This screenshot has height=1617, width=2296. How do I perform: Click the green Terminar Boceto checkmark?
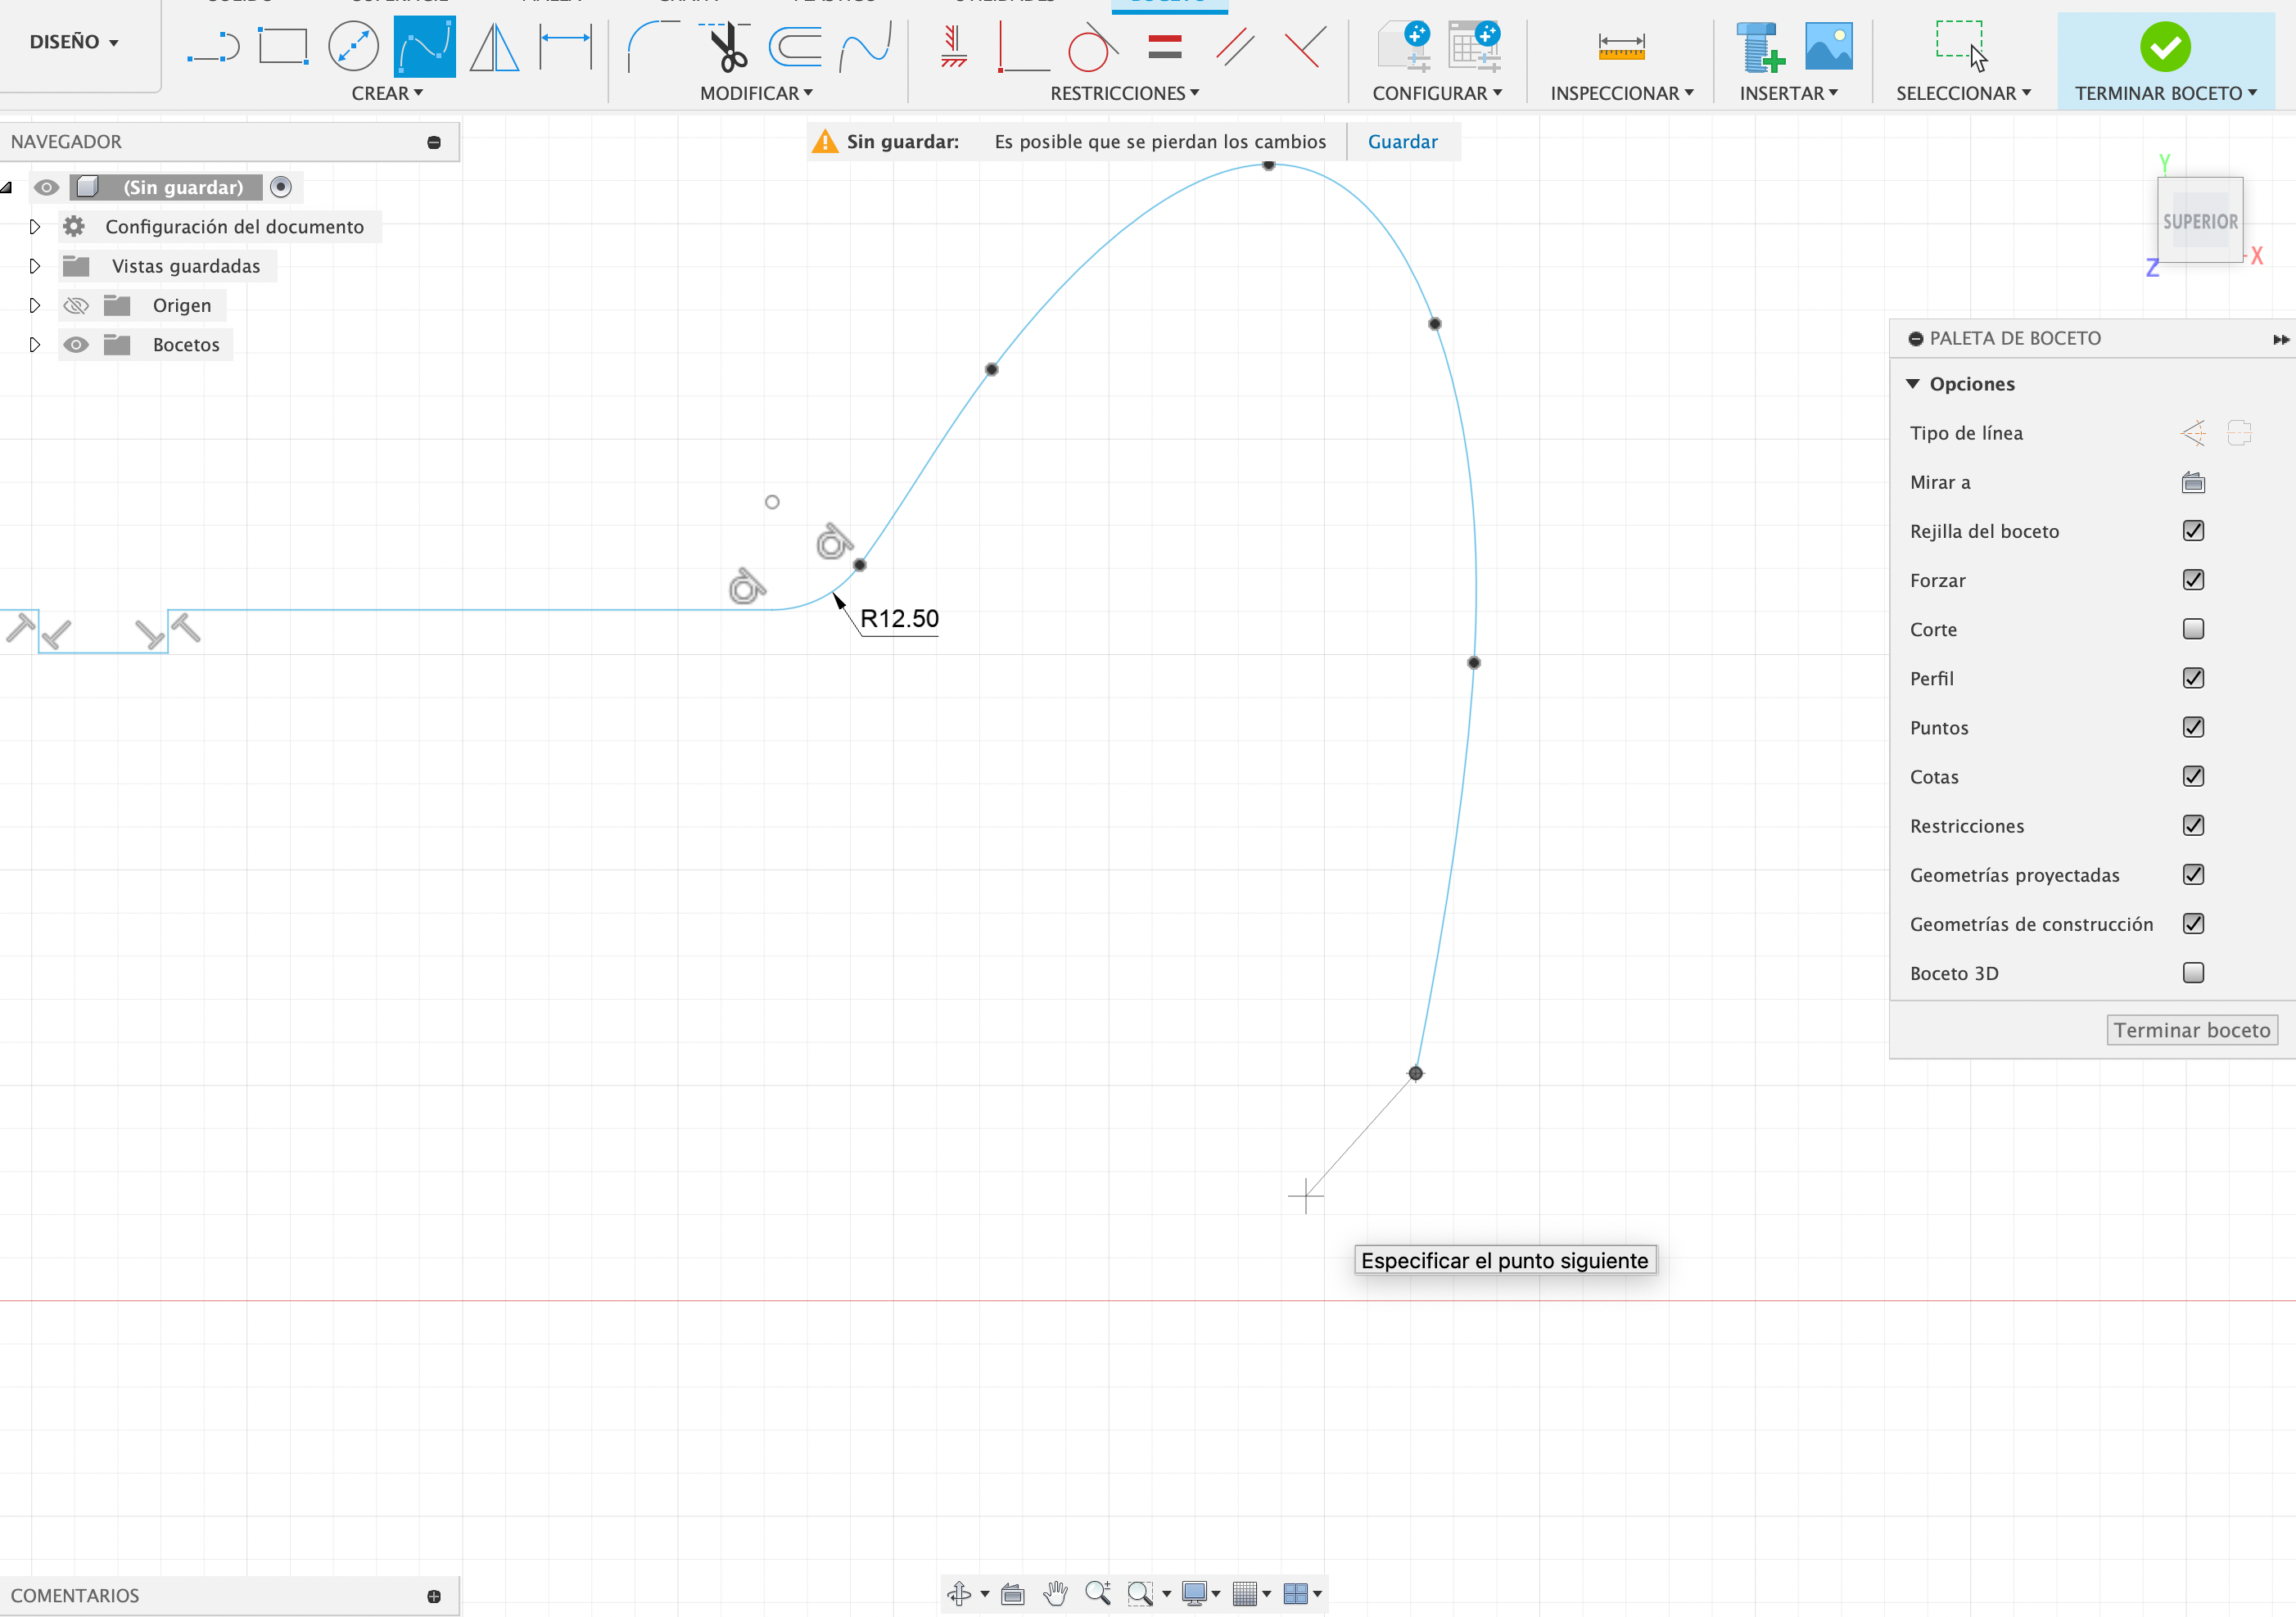pos(2165,47)
